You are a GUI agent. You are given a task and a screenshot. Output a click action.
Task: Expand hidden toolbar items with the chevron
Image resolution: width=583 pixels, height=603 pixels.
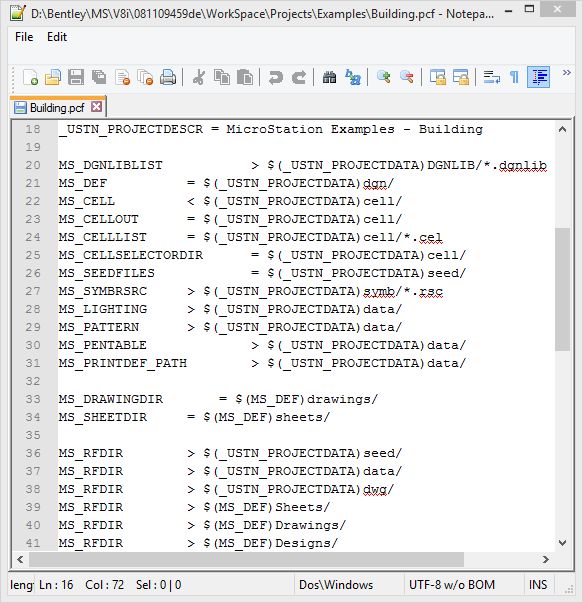click(566, 73)
